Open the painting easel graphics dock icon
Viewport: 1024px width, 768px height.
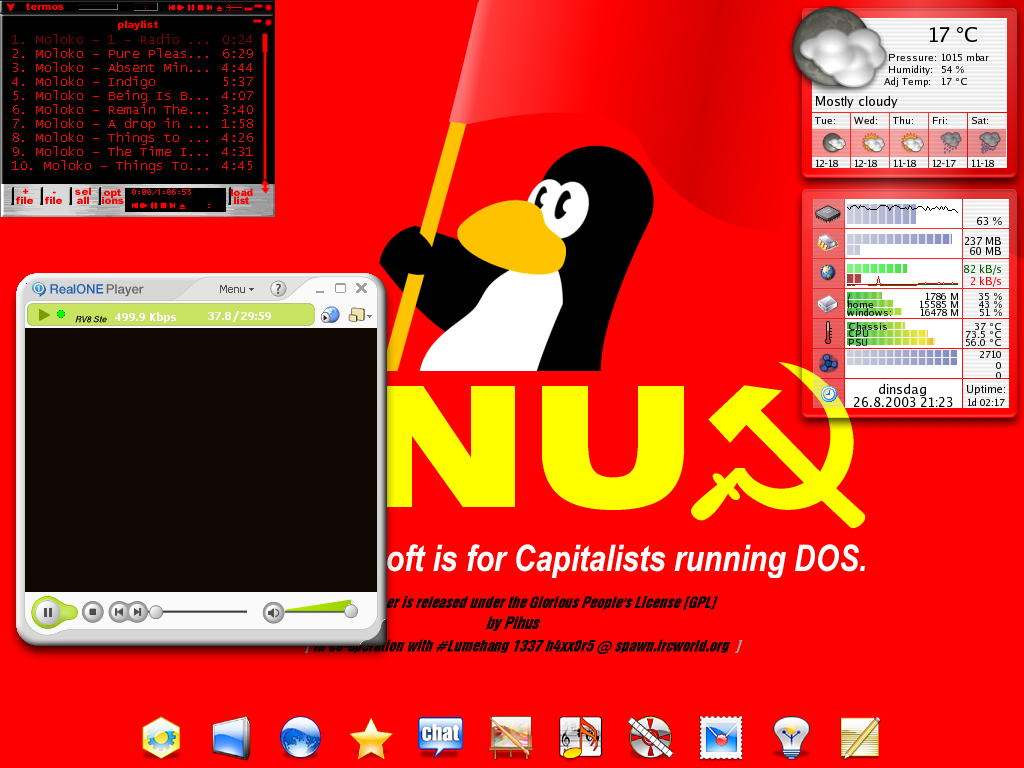point(511,737)
